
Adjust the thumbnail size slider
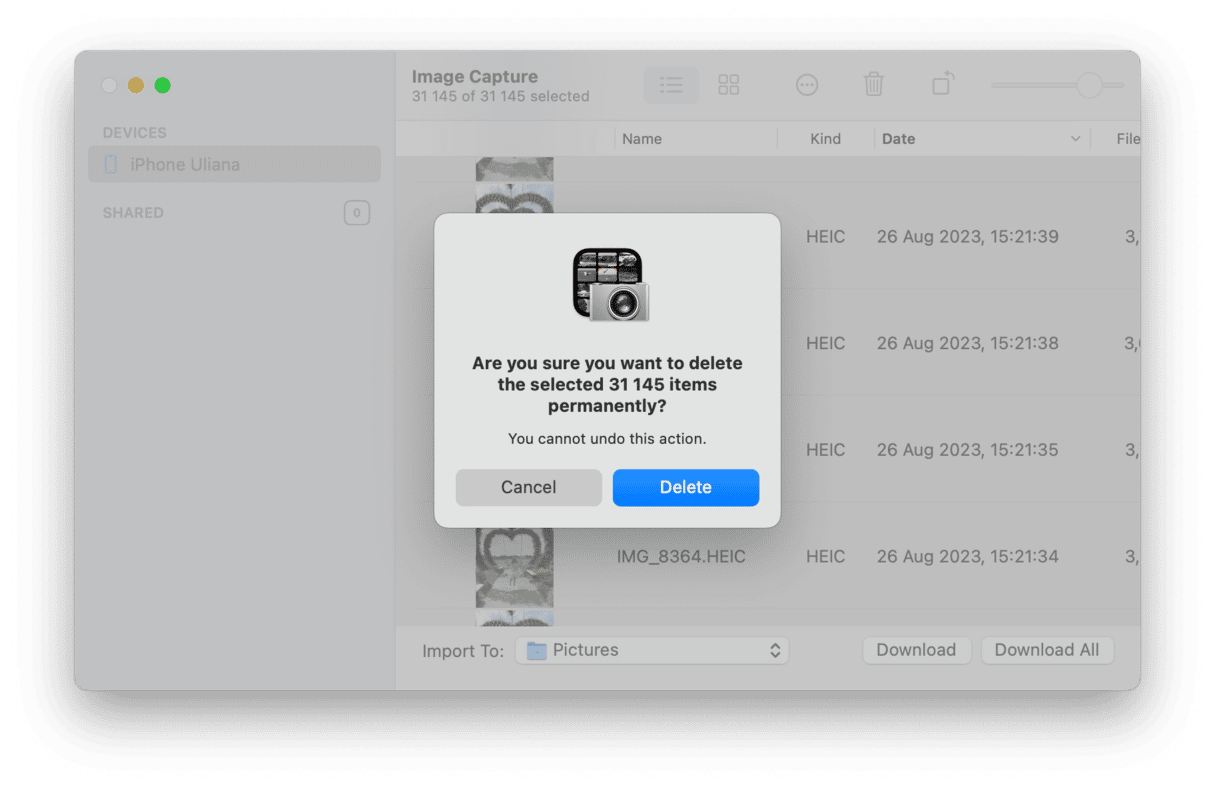click(x=1088, y=86)
